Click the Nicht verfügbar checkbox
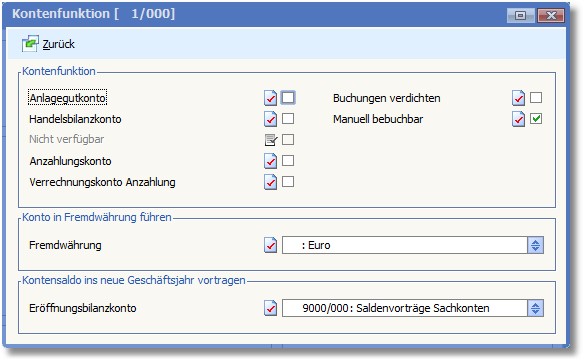This screenshot has height=362, width=584. [x=288, y=140]
